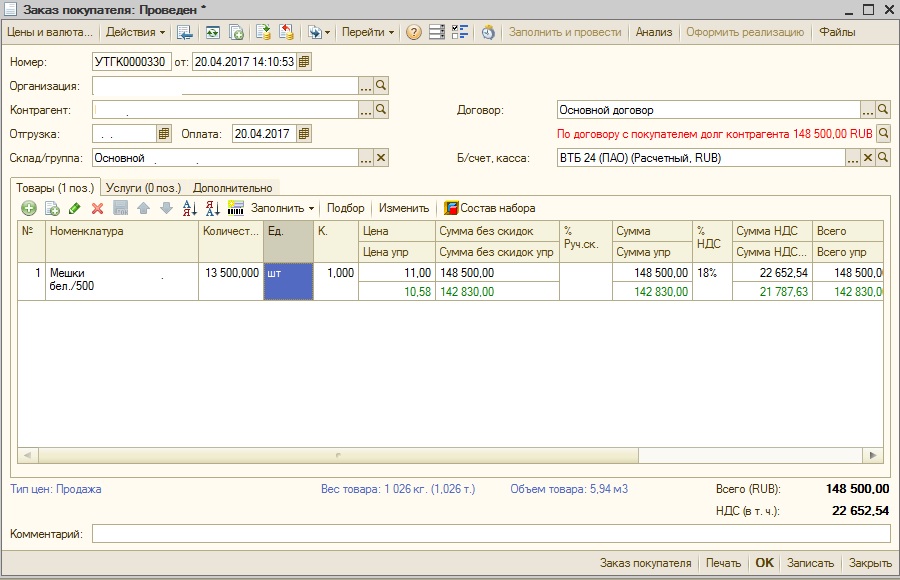Screen dimensions: 900x580
Task: Sort table rows ascending
Action: point(190,208)
